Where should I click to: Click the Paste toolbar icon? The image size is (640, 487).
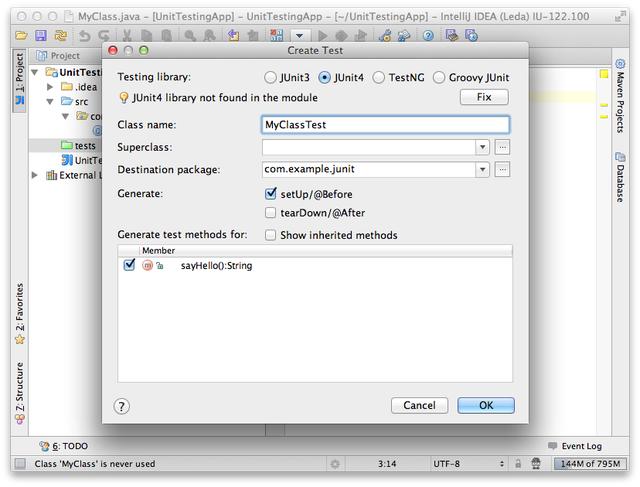point(166,36)
